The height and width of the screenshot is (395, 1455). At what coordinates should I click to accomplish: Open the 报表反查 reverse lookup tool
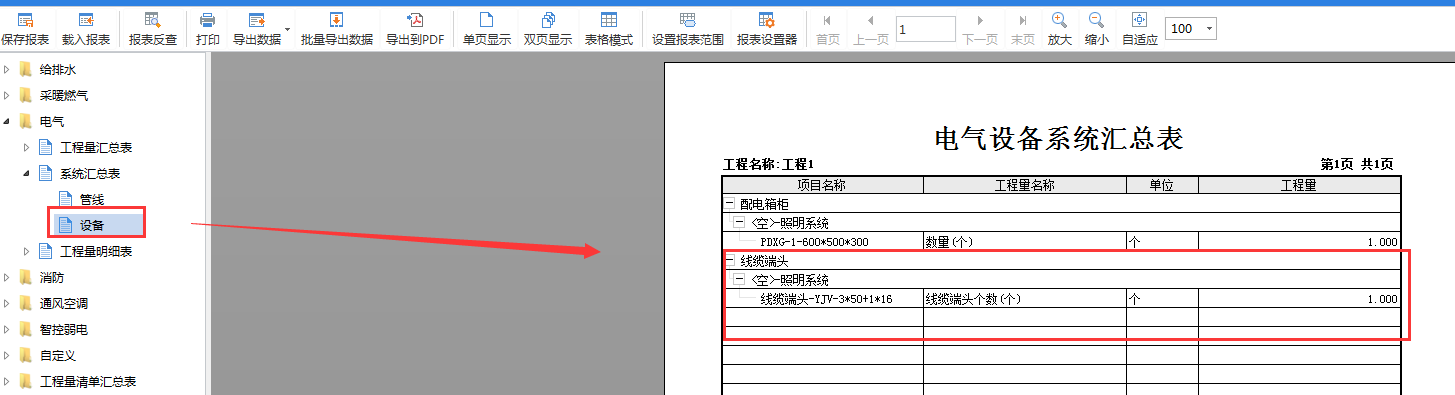coord(153,29)
